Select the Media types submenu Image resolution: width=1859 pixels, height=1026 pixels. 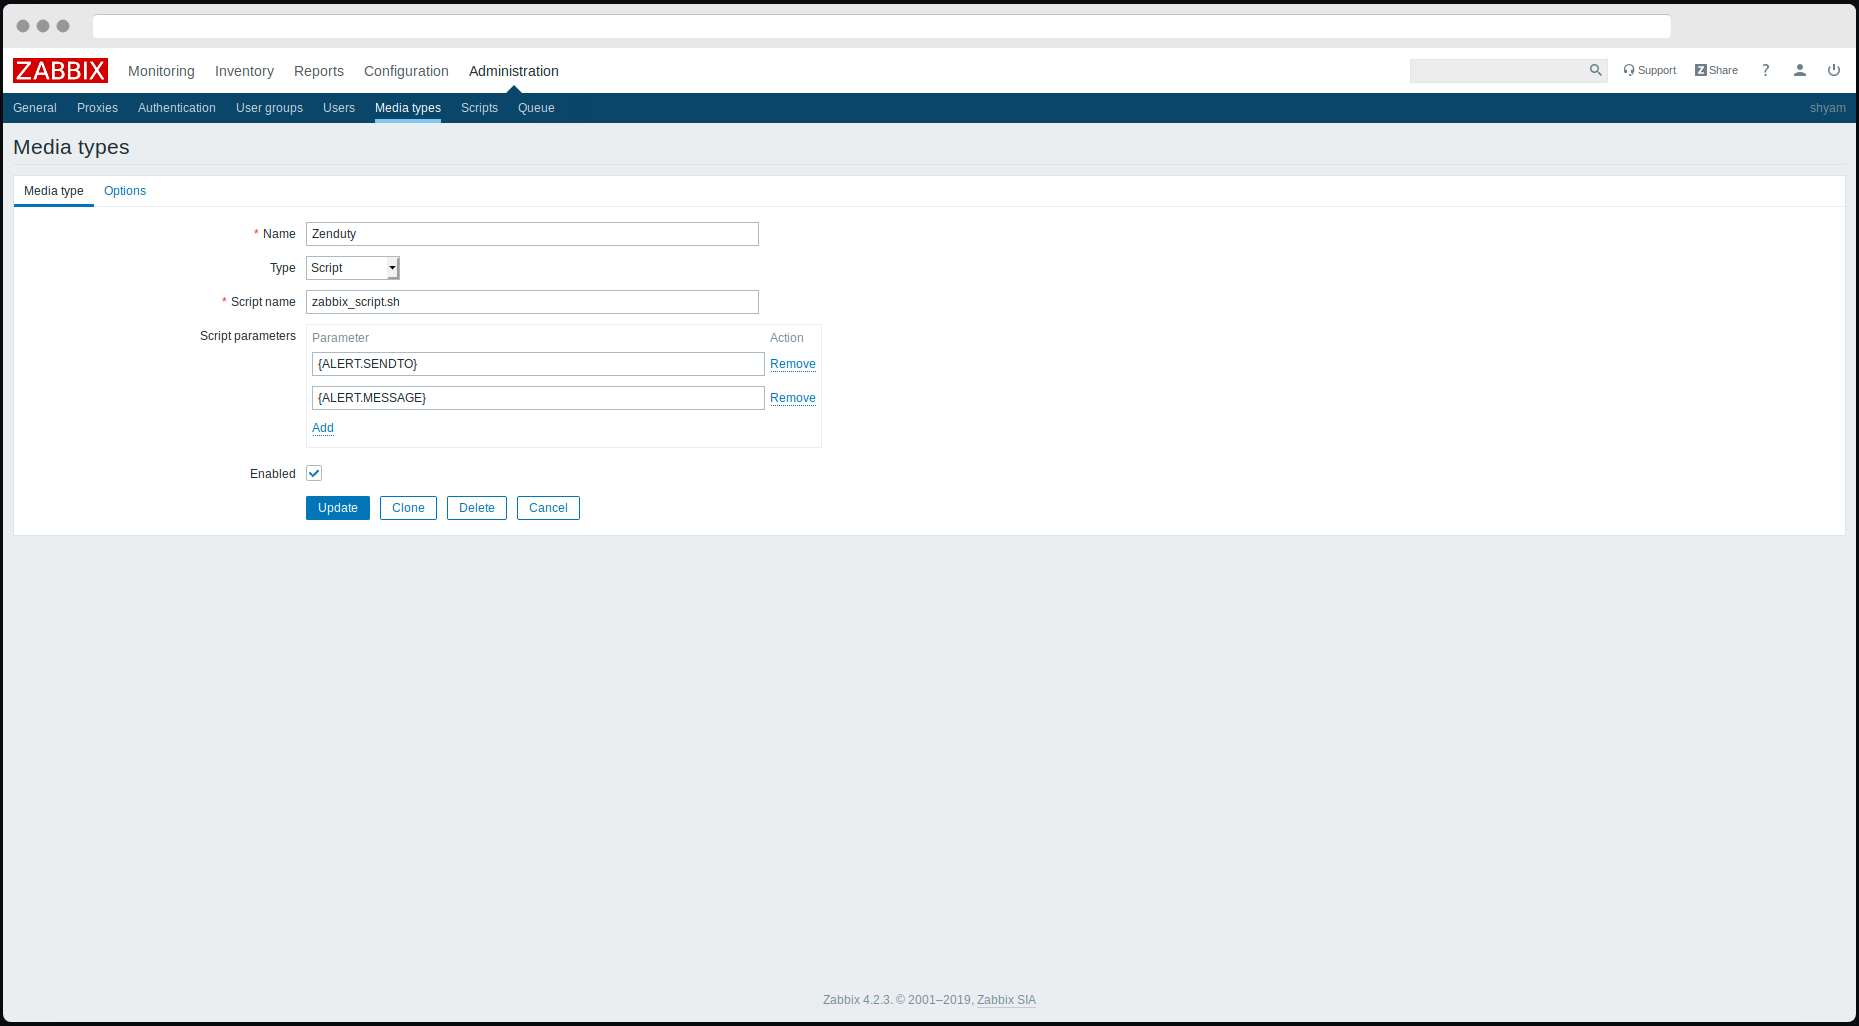(408, 108)
